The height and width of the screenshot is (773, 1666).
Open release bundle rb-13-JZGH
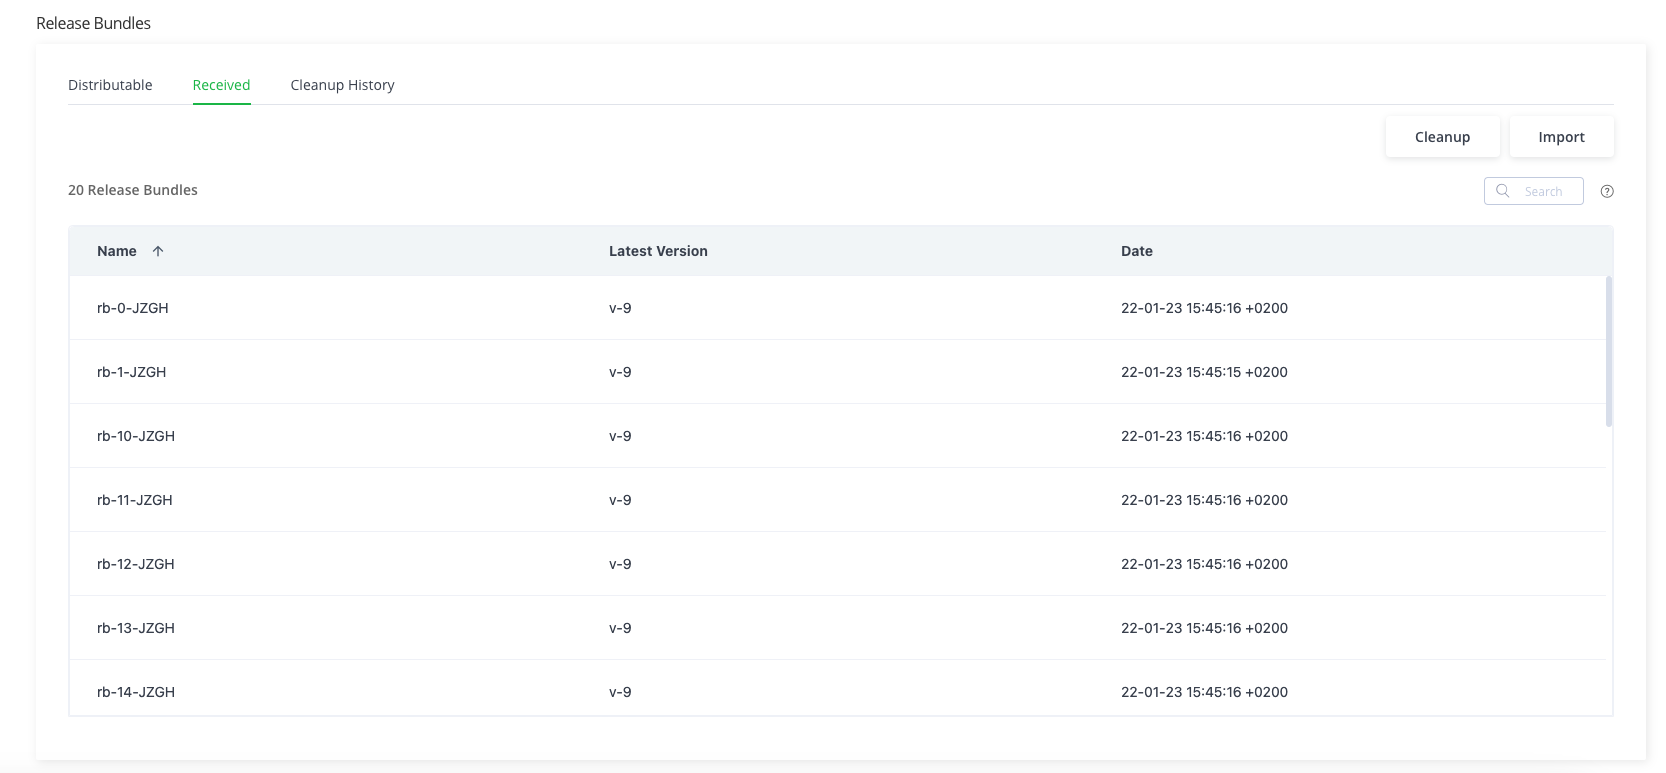pyautogui.click(x=136, y=628)
